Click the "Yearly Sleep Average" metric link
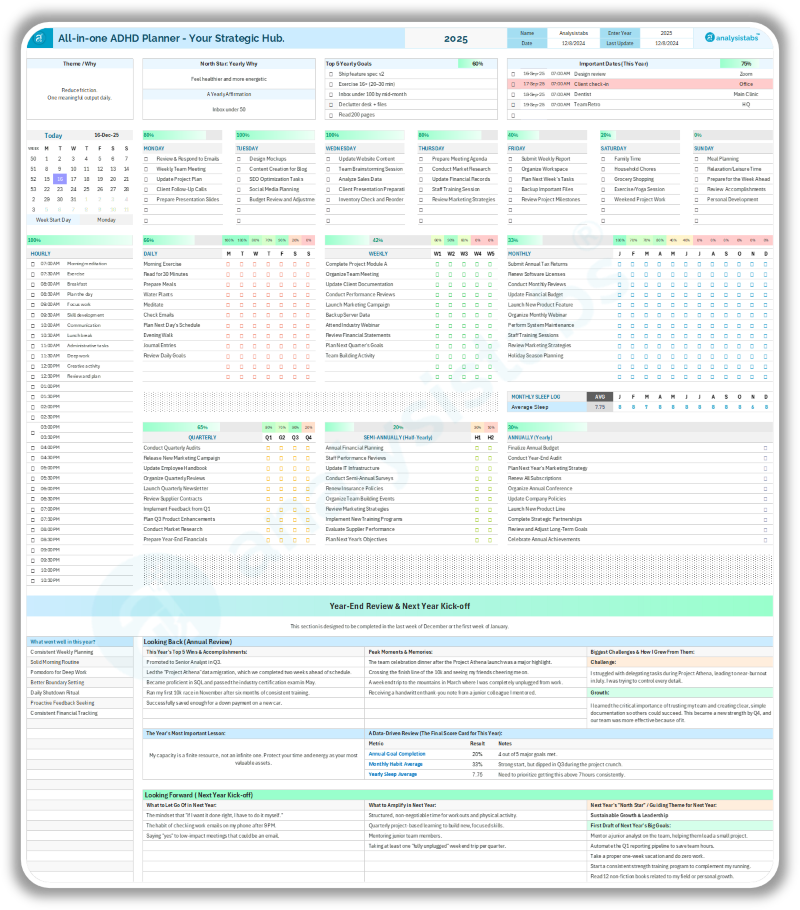This screenshot has width=800, height=910. point(394,775)
